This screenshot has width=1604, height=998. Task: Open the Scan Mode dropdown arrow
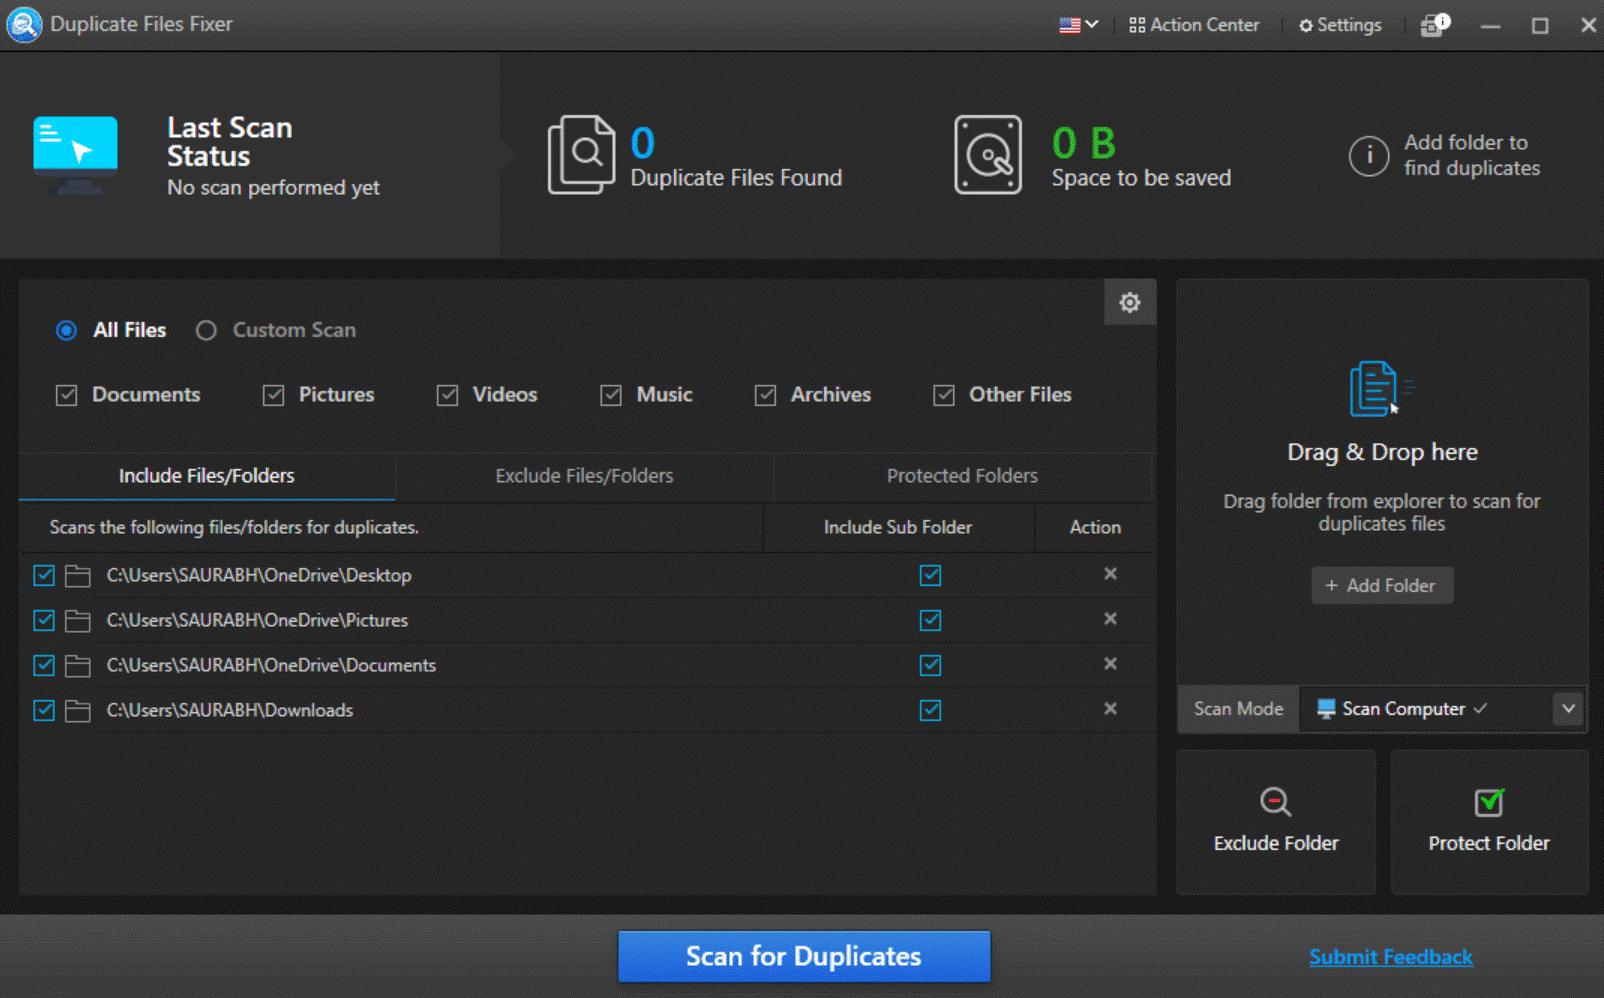pos(1568,709)
